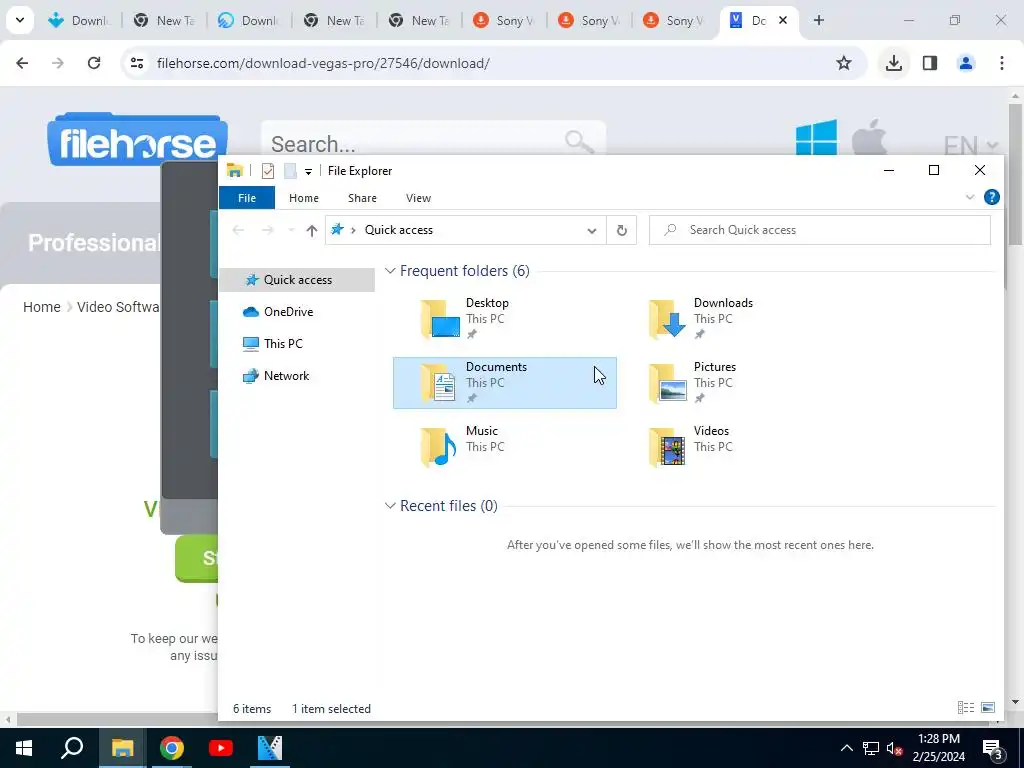
Task: Open Customize Quick Access Toolbar dropdown
Action: 308,172
